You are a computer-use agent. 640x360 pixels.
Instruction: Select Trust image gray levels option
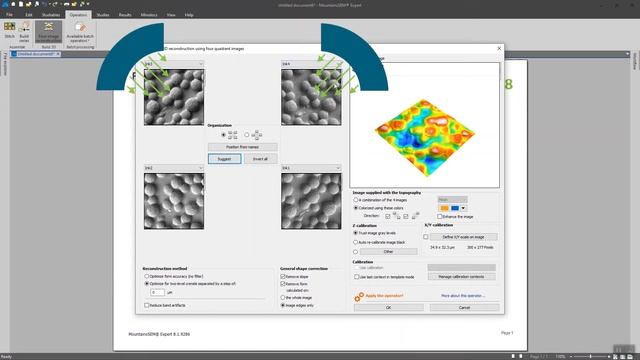356,233
